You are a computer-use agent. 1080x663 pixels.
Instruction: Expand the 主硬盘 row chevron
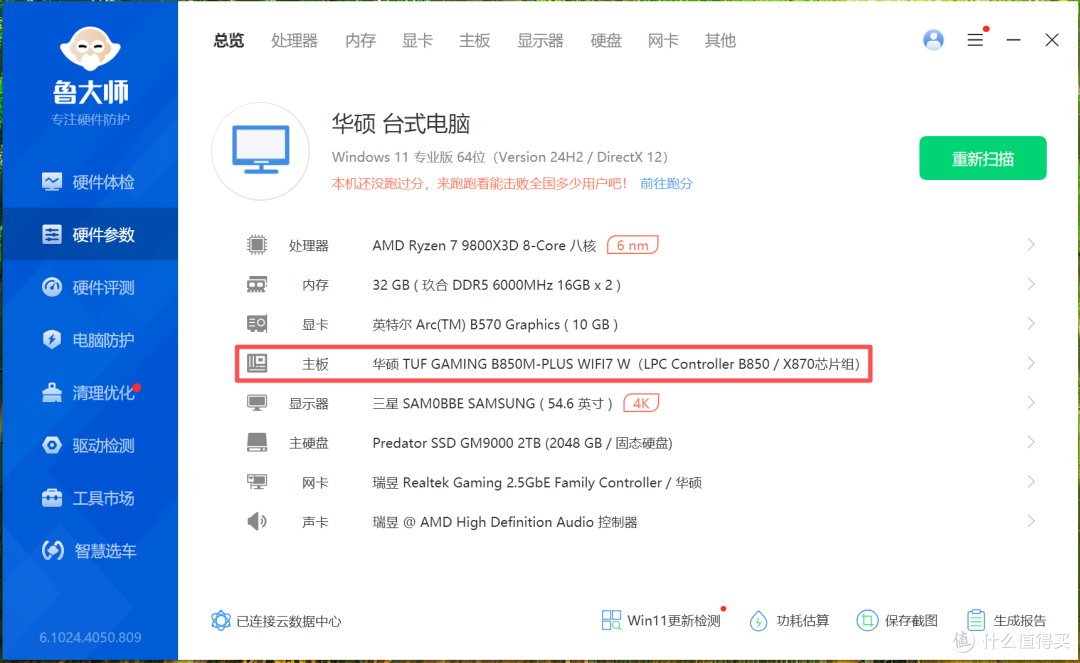click(1031, 442)
